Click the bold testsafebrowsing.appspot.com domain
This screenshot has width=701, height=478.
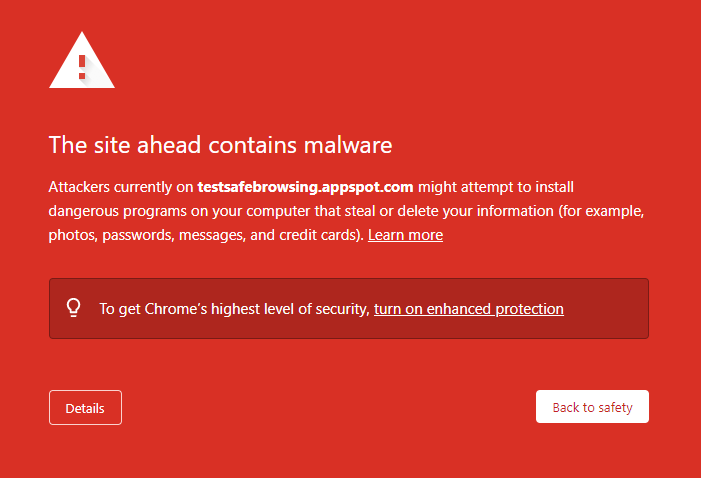pyautogui.click(x=305, y=187)
